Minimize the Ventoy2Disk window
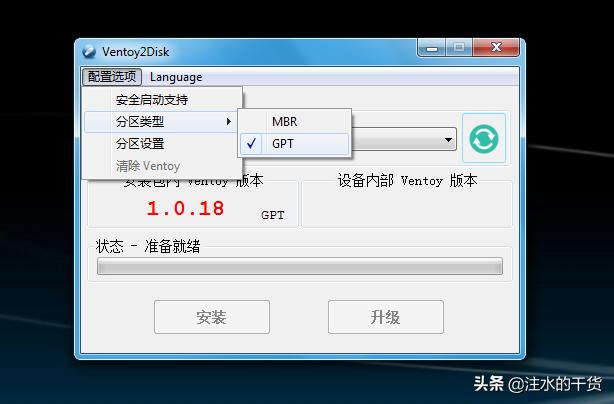Screen dimensions: 614x404 point(432,48)
